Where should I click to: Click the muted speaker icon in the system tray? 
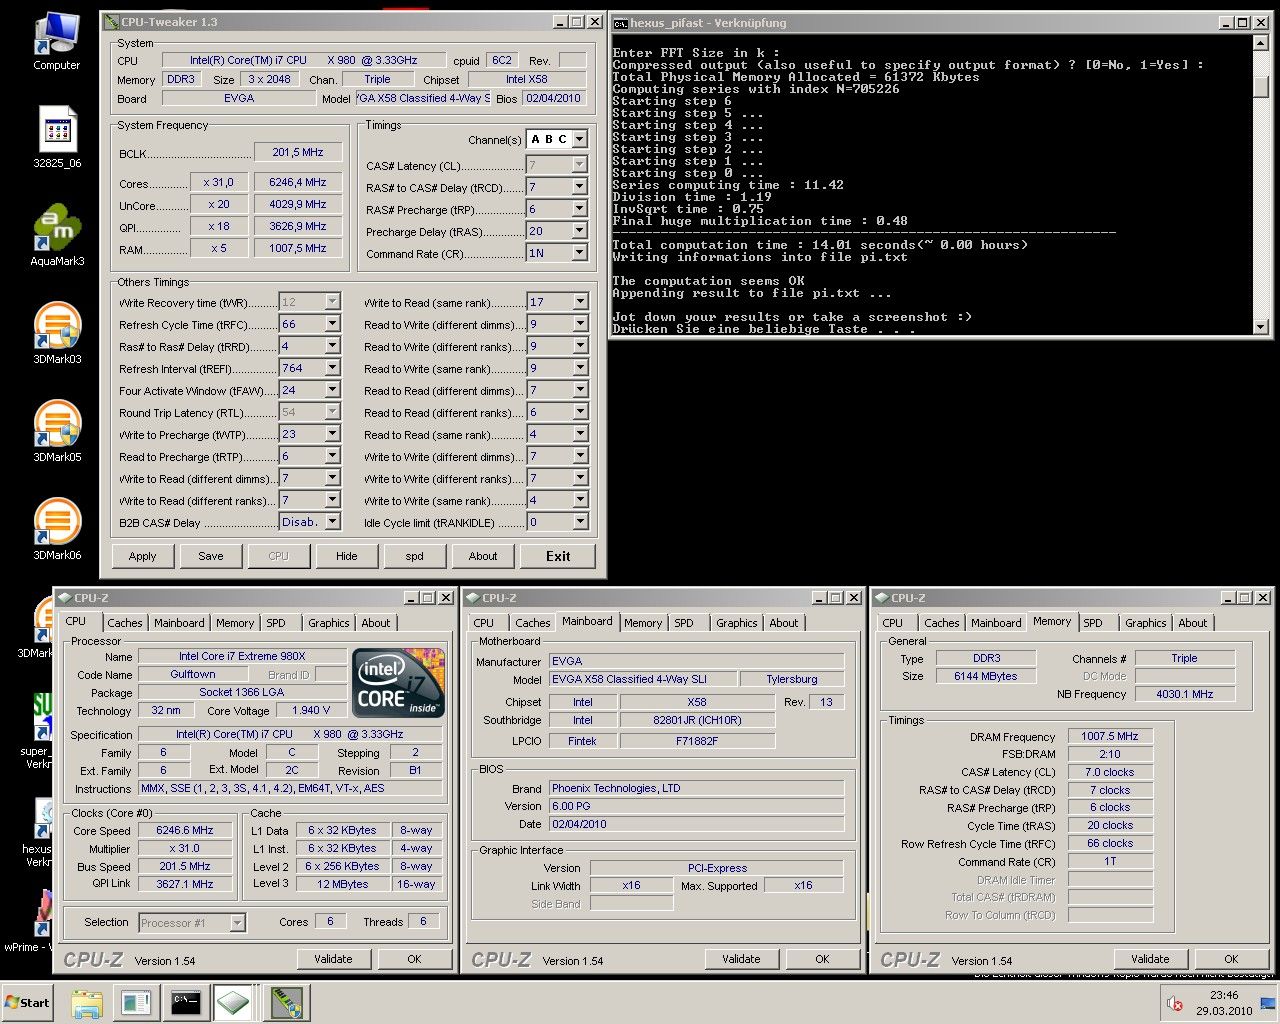tap(1175, 1003)
